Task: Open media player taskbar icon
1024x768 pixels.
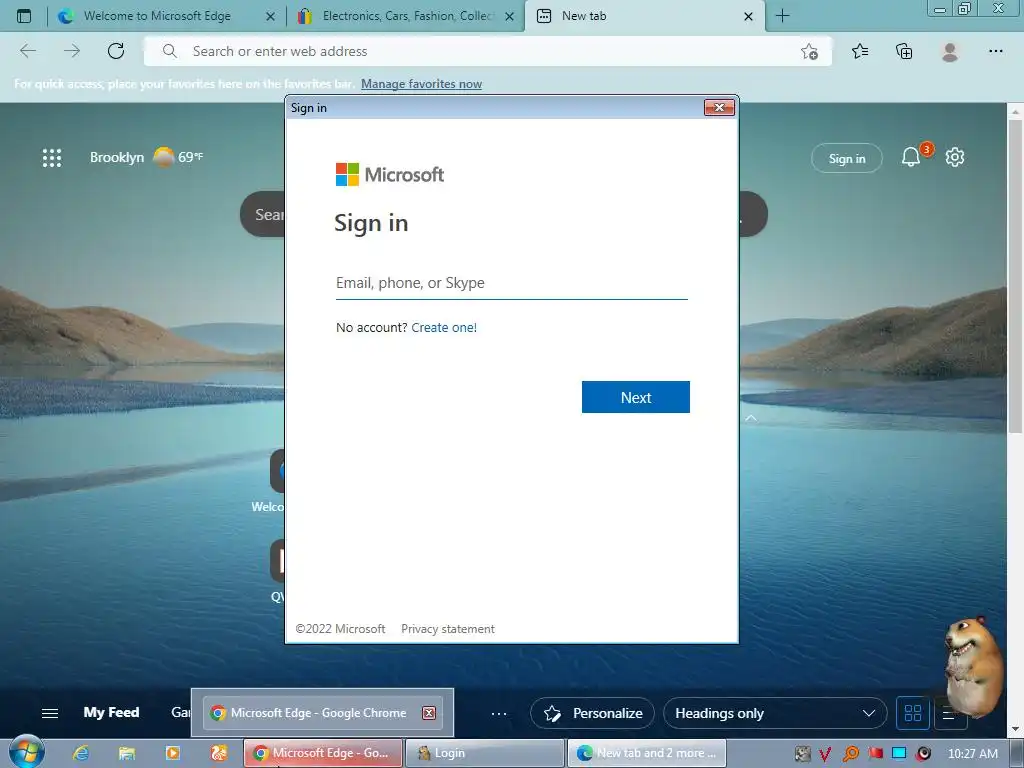Action: tap(173, 753)
